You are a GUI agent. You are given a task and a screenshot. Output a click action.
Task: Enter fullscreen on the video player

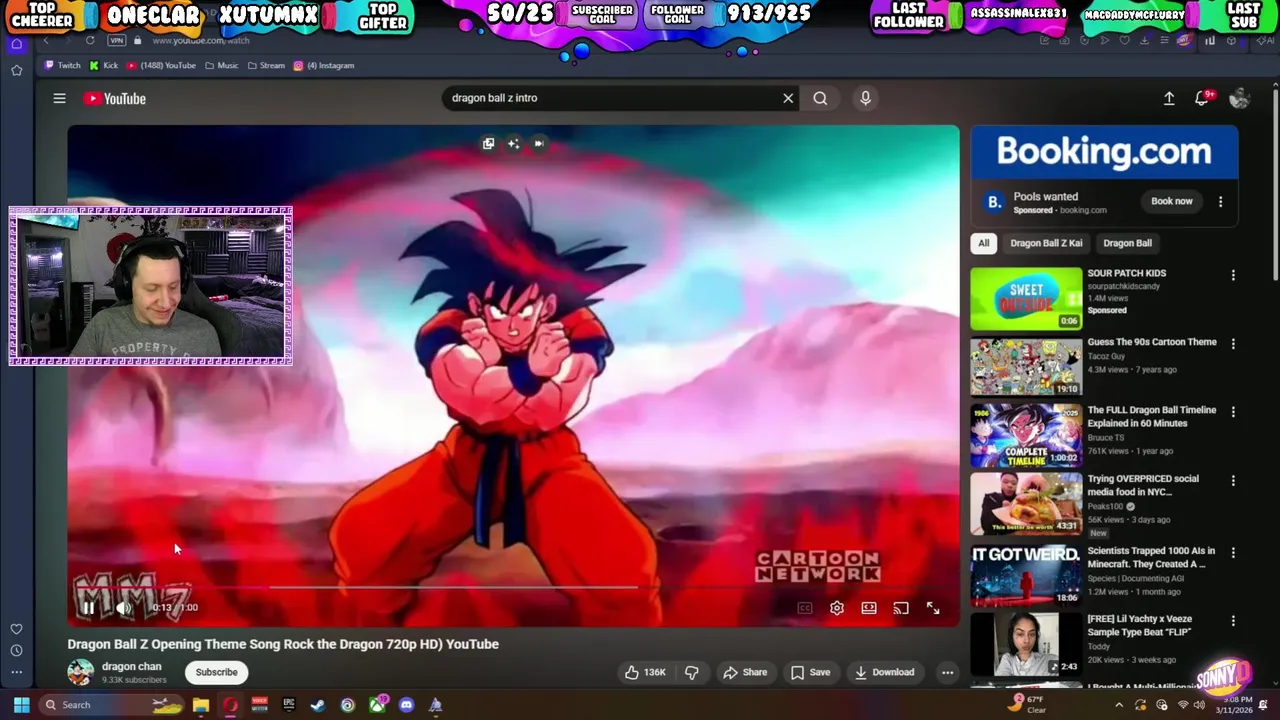click(x=933, y=608)
